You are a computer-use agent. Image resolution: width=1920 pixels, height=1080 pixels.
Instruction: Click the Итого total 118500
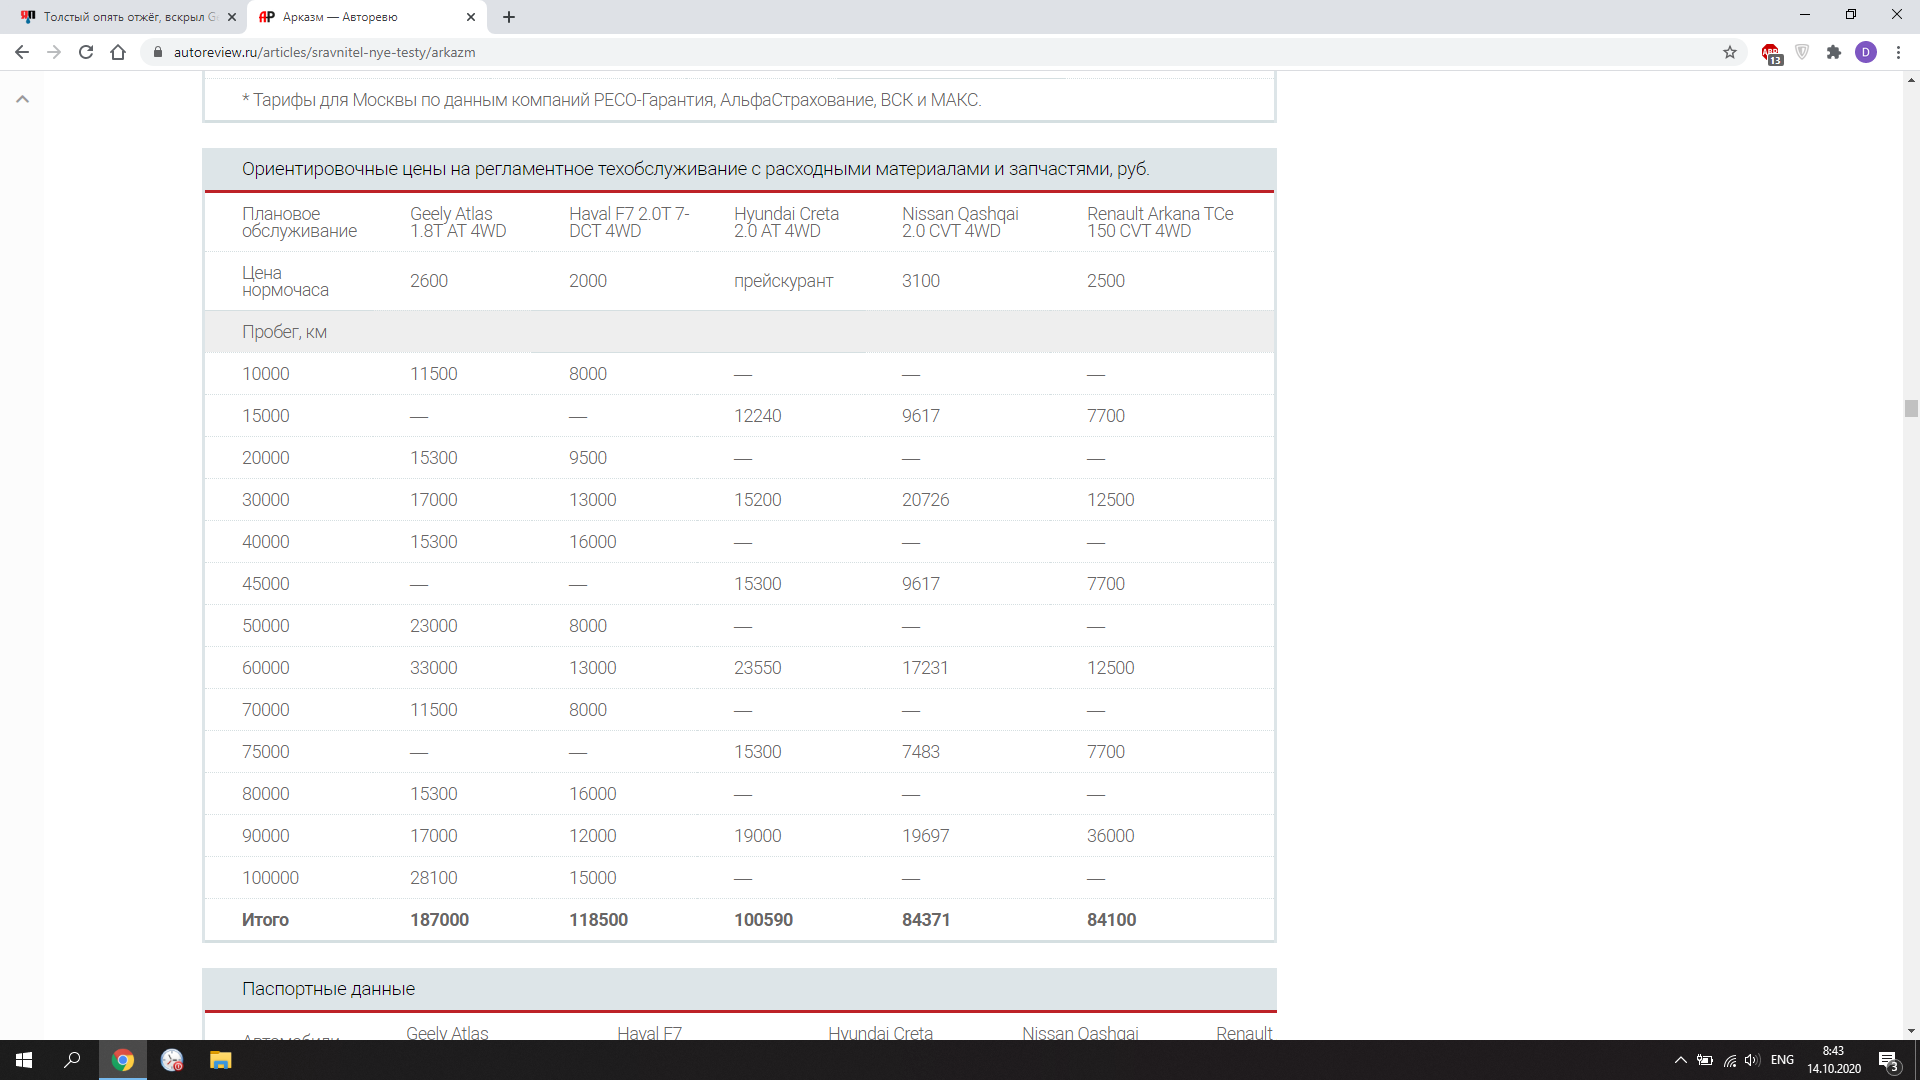598,920
